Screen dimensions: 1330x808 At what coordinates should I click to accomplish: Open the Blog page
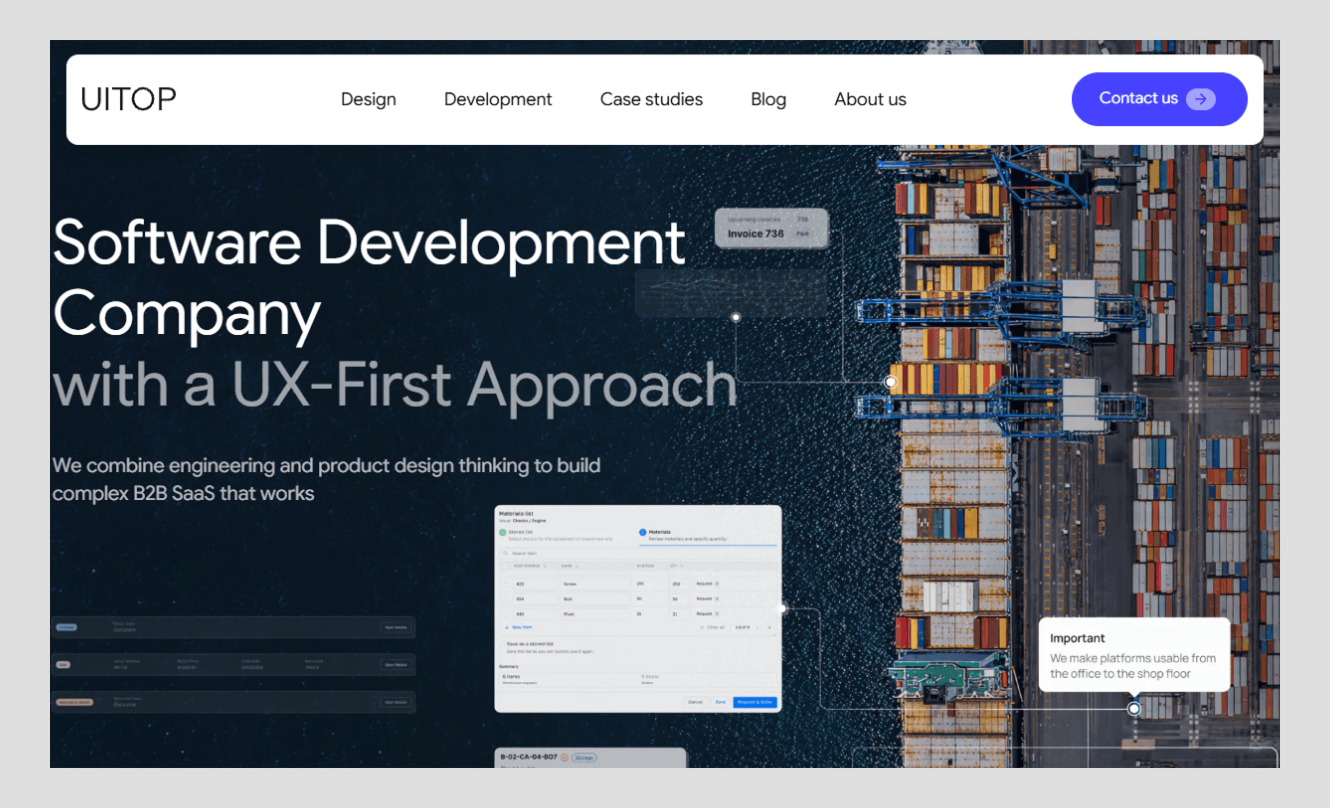pos(768,99)
